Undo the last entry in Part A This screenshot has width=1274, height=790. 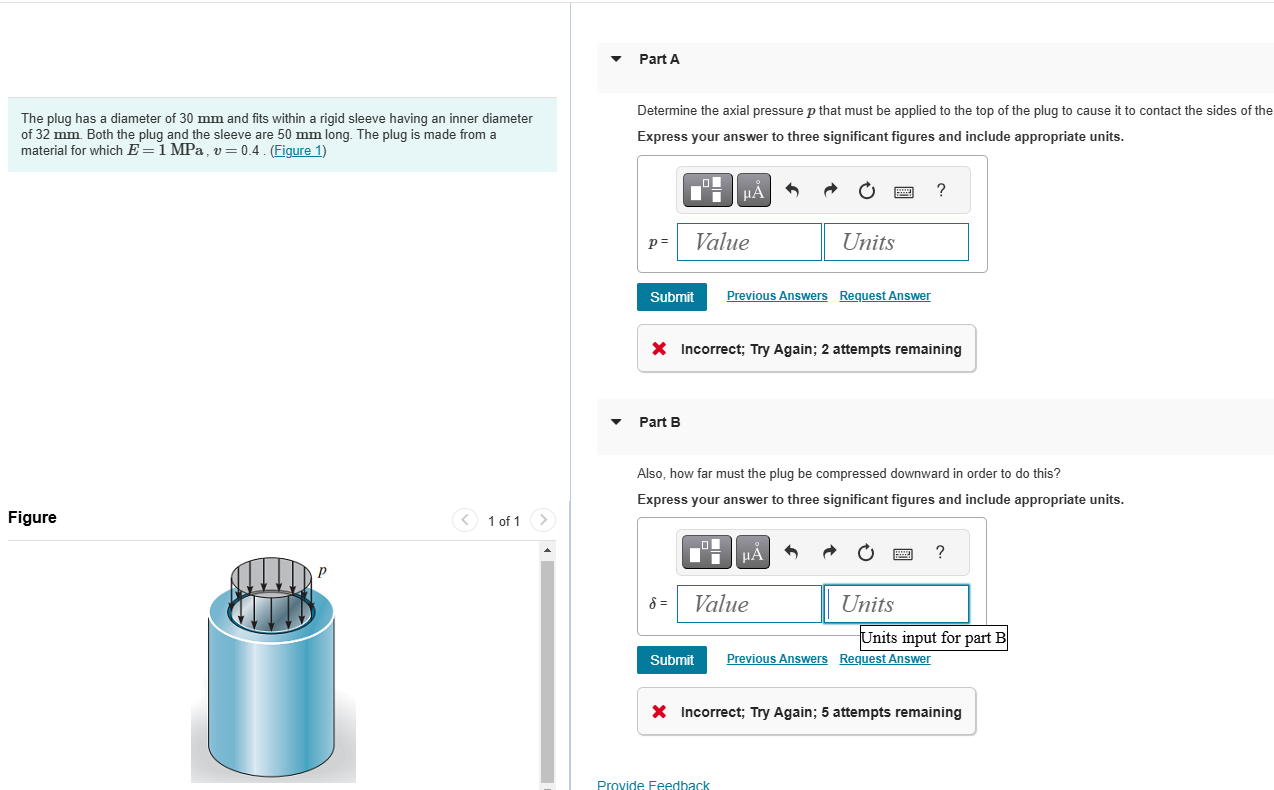coord(792,190)
